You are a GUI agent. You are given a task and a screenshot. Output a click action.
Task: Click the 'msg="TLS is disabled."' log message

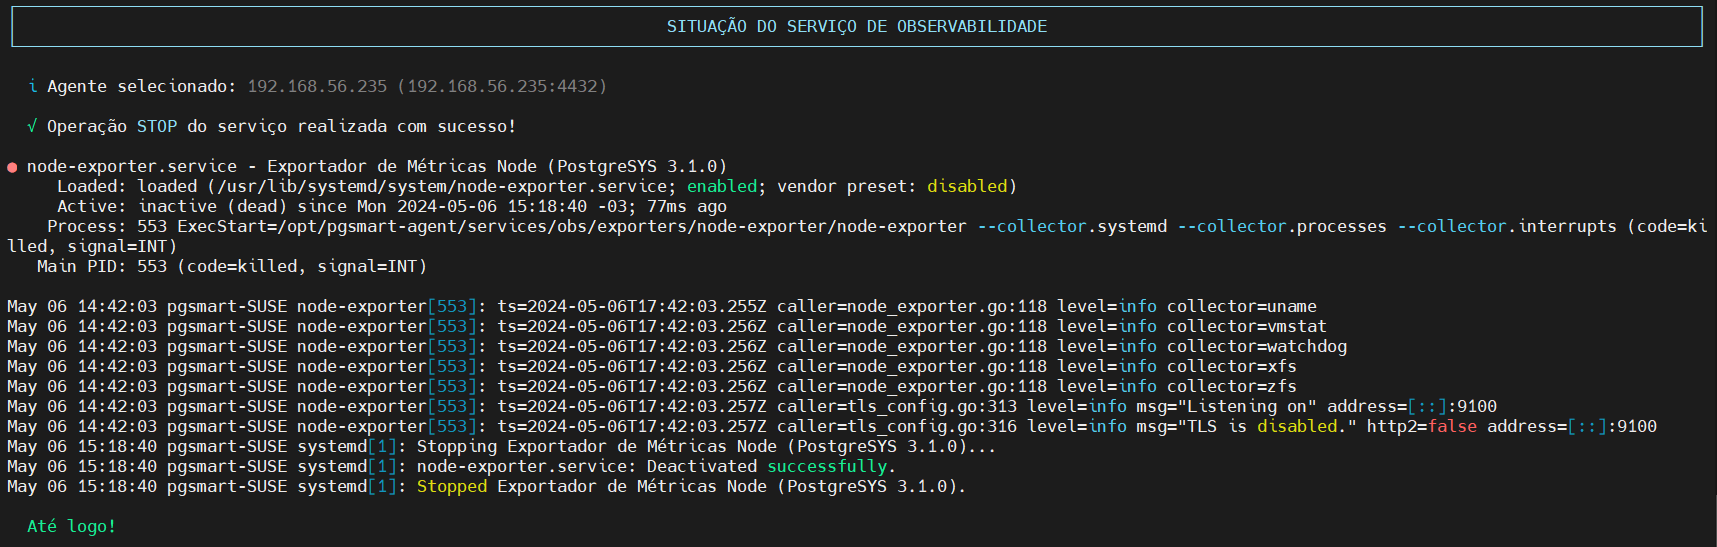(x=1247, y=427)
